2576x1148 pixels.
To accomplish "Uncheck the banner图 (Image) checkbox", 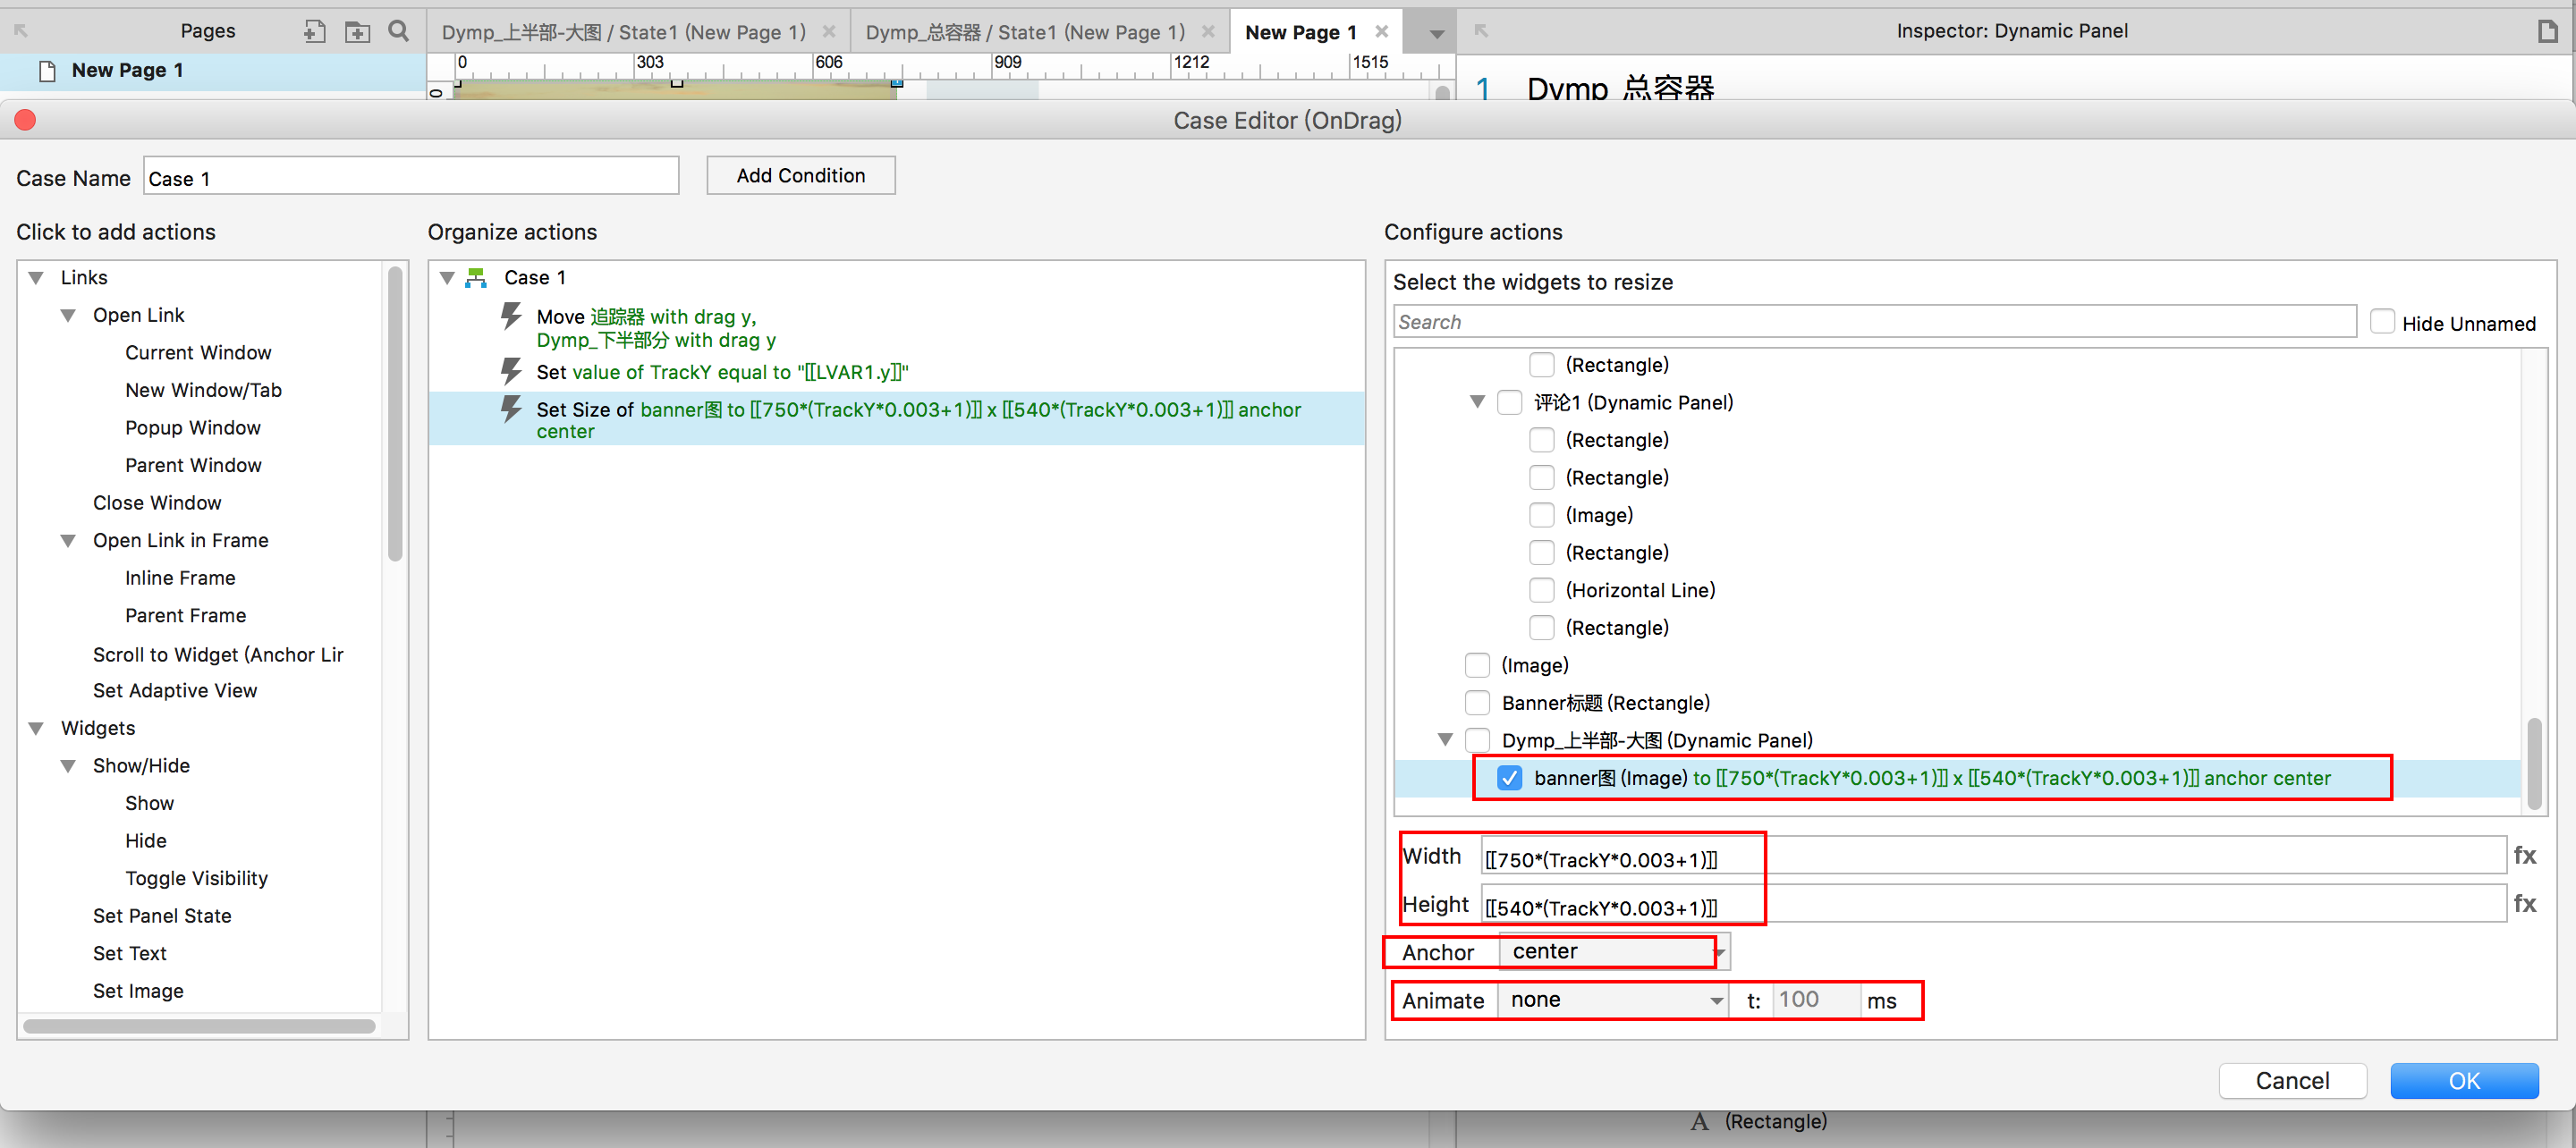I will pyautogui.click(x=1509, y=778).
